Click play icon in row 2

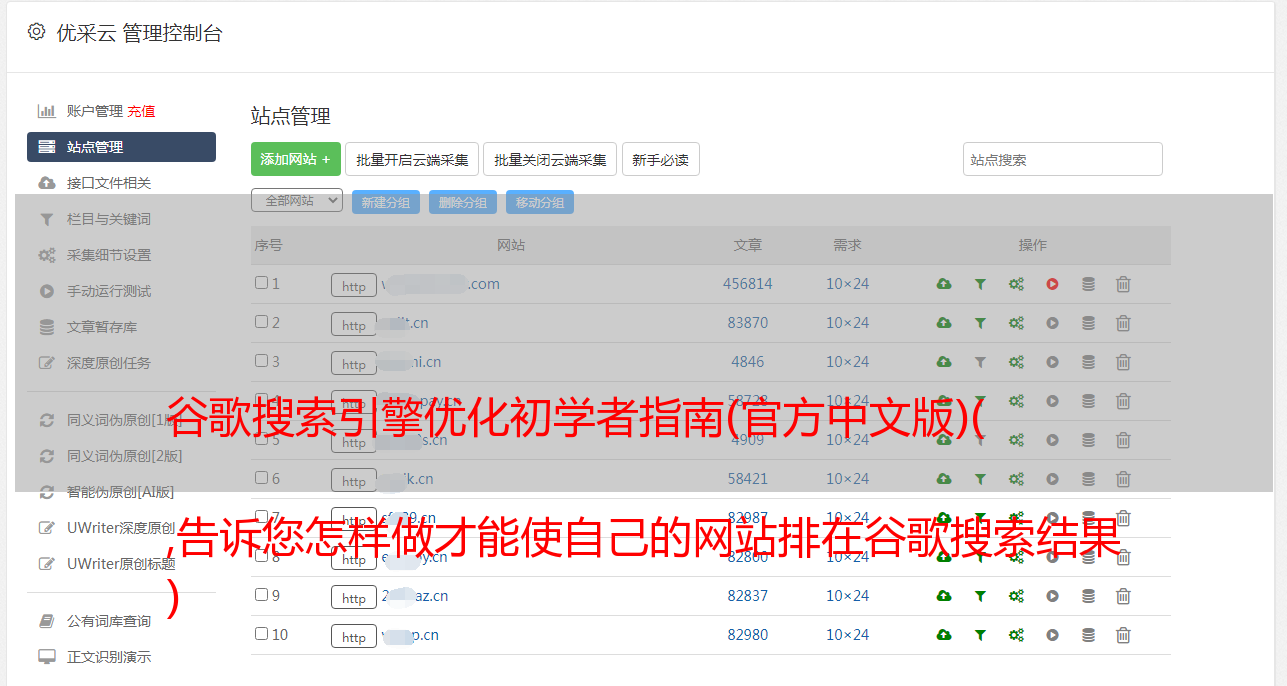point(1052,323)
